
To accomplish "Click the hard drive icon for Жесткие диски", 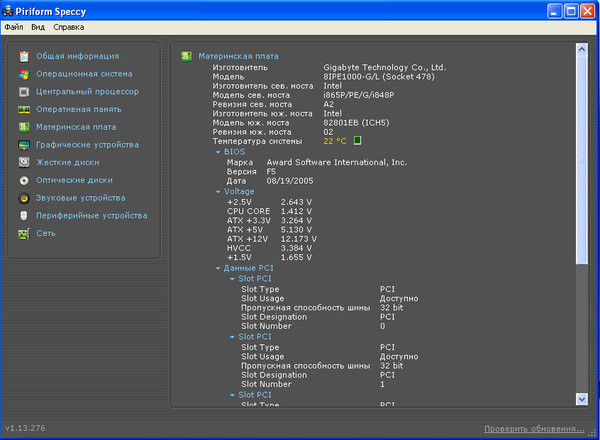I will (x=24, y=163).
